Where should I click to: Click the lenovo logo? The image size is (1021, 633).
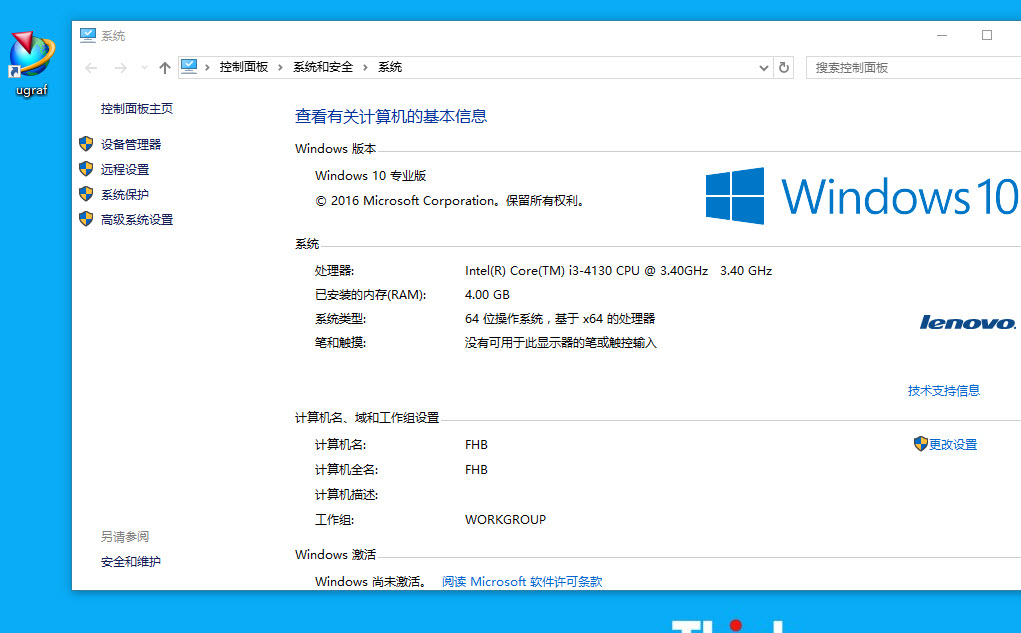point(967,322)
